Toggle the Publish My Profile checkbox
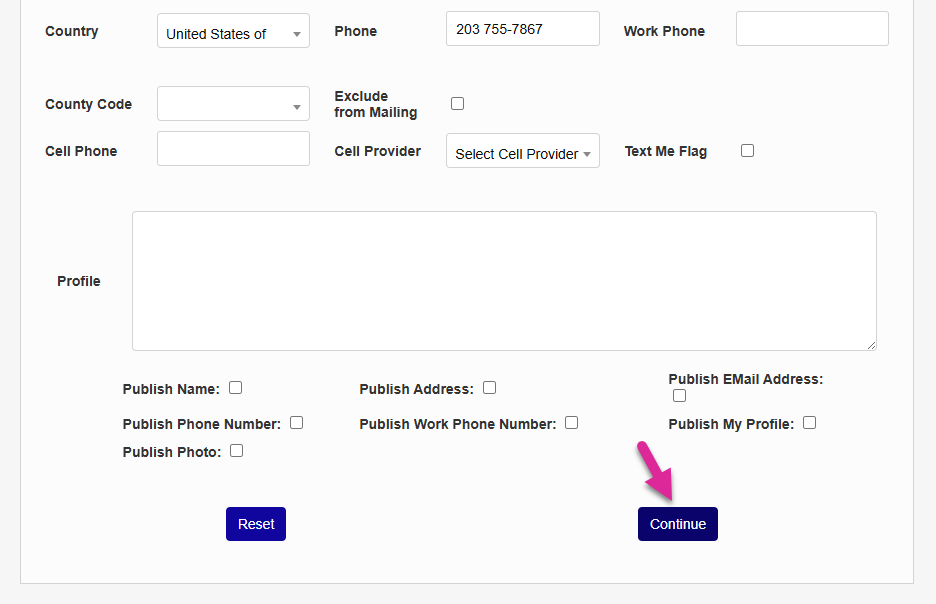Image resolution: width=936 pixels, height=604 pixels. tap(810, 423)
